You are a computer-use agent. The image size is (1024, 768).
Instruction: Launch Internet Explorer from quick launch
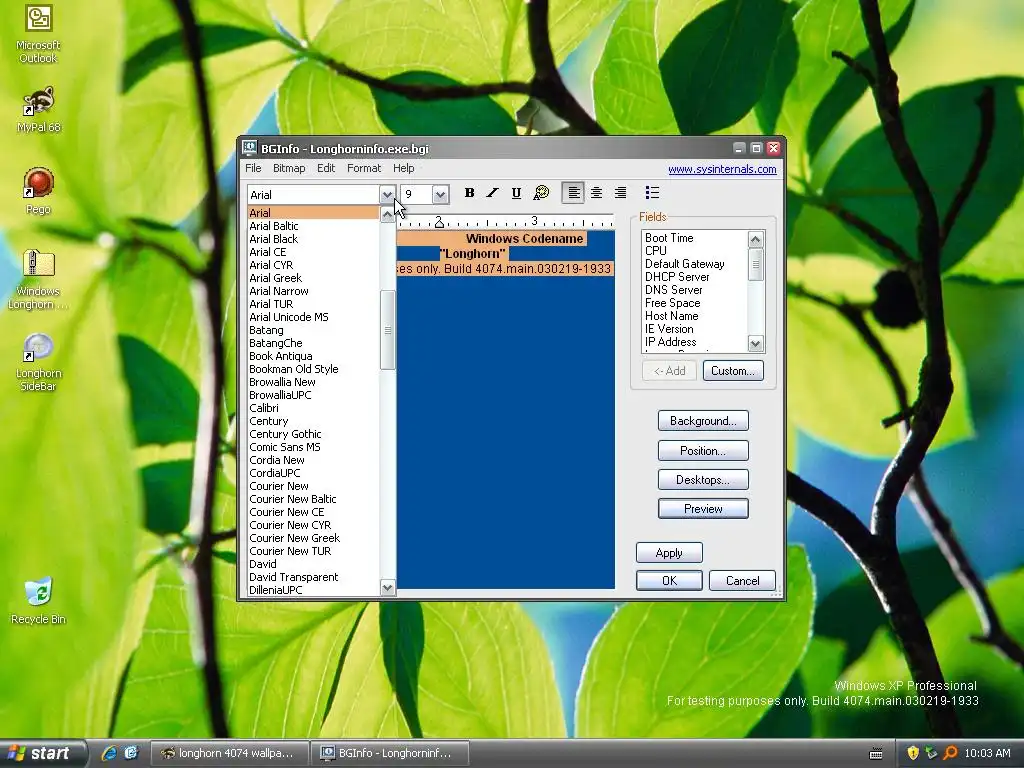[x=109, y=753]
